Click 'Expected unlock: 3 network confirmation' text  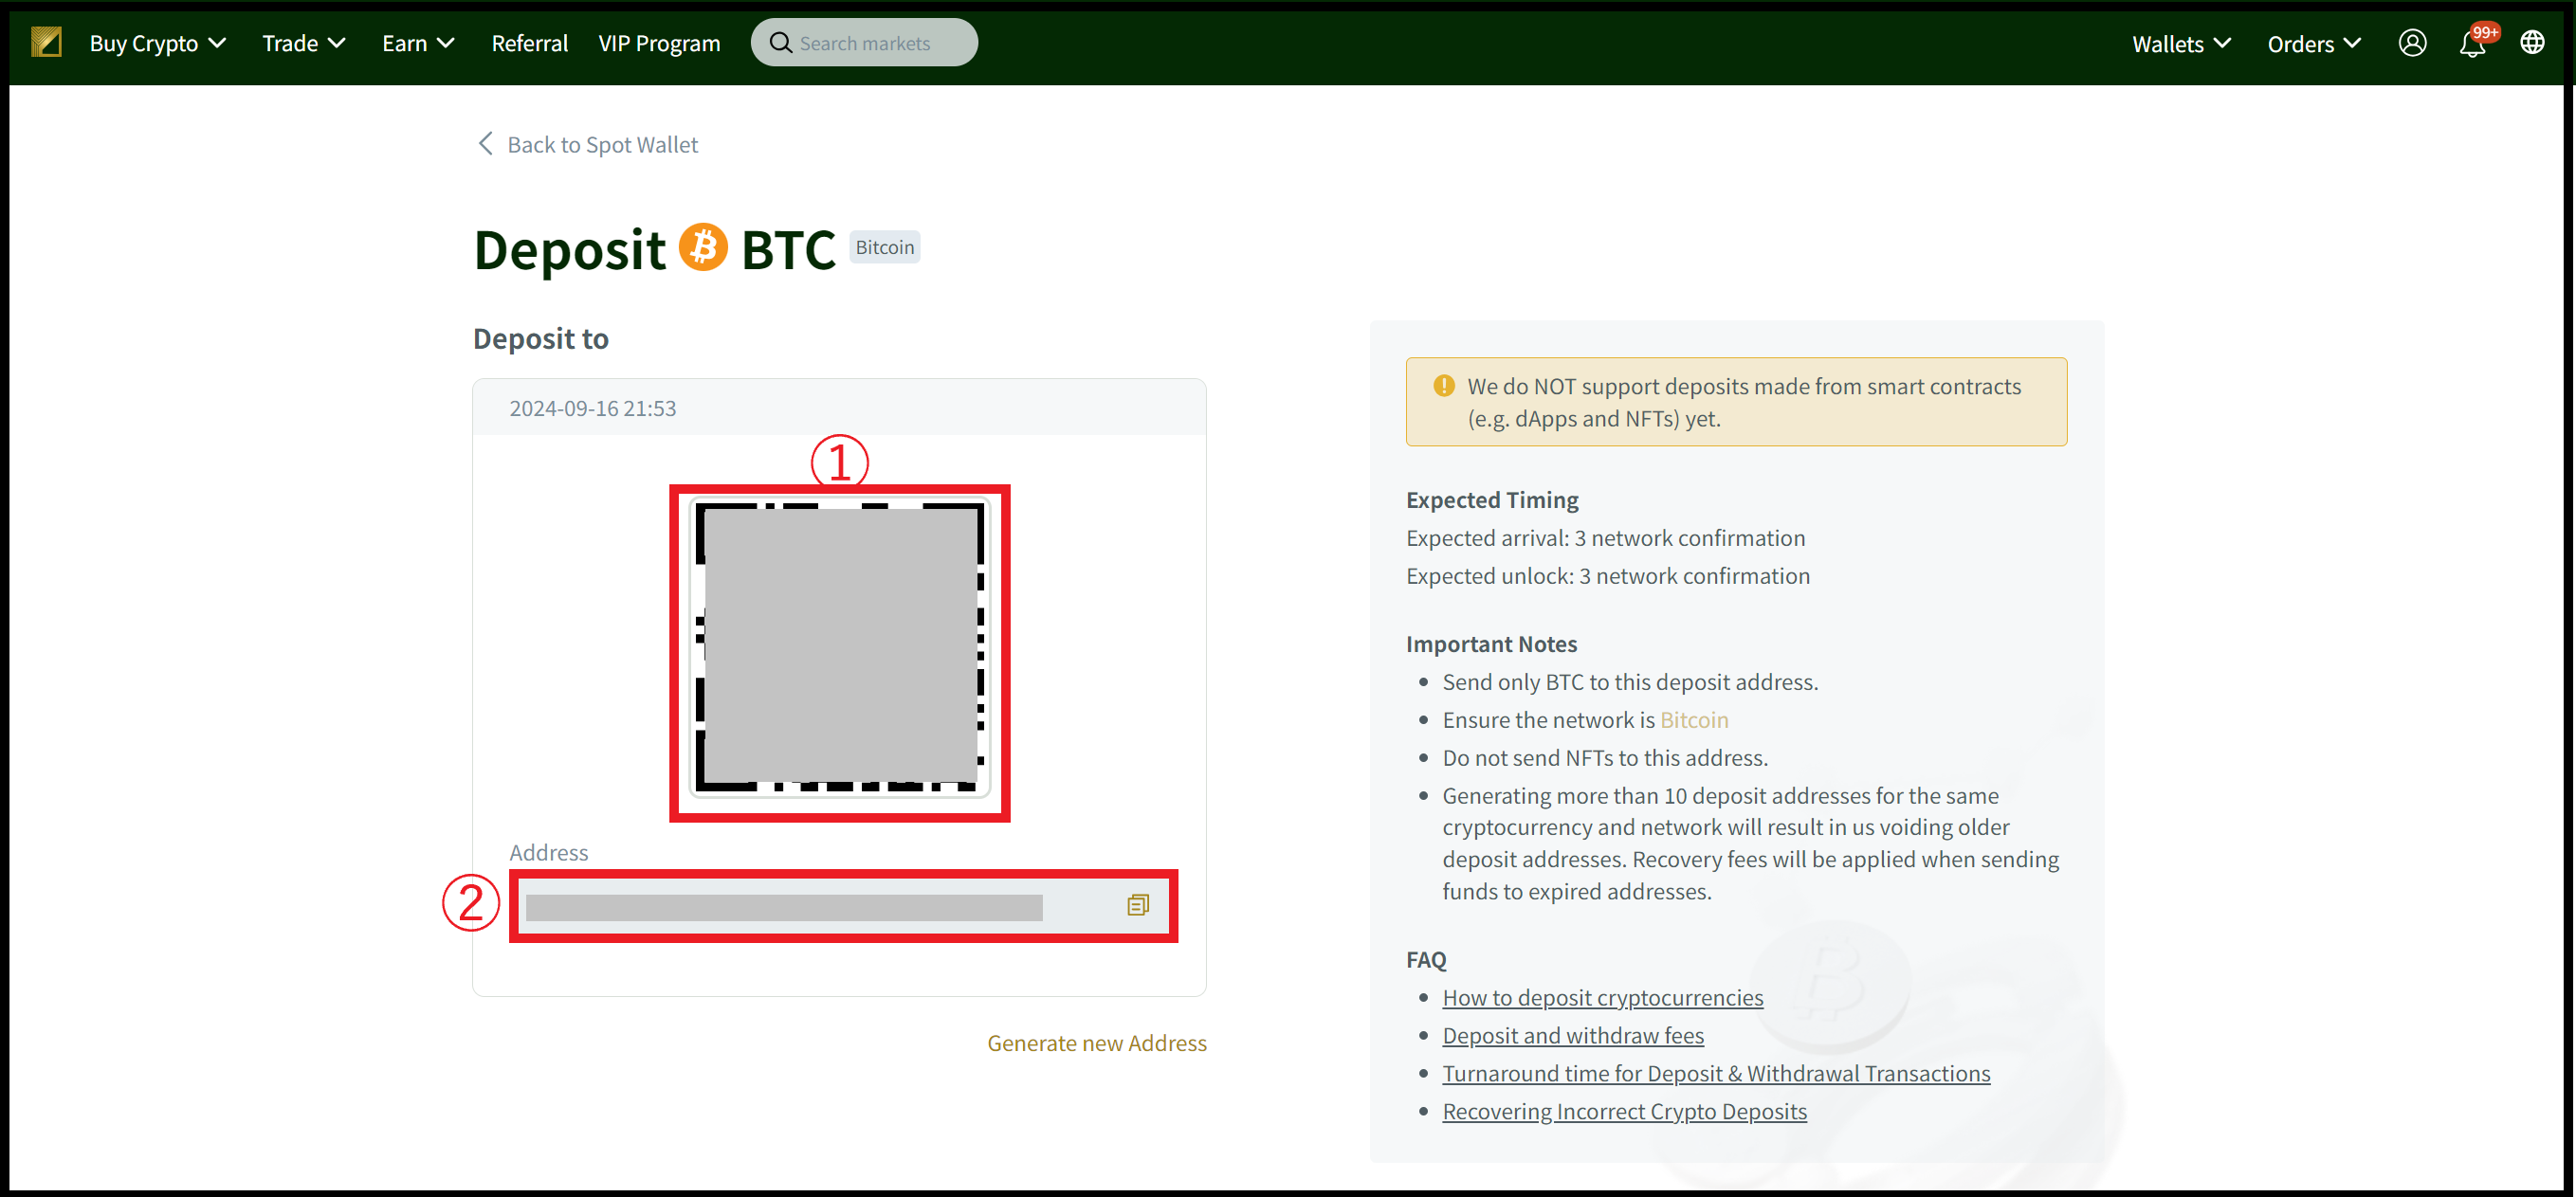point(1607,576)
